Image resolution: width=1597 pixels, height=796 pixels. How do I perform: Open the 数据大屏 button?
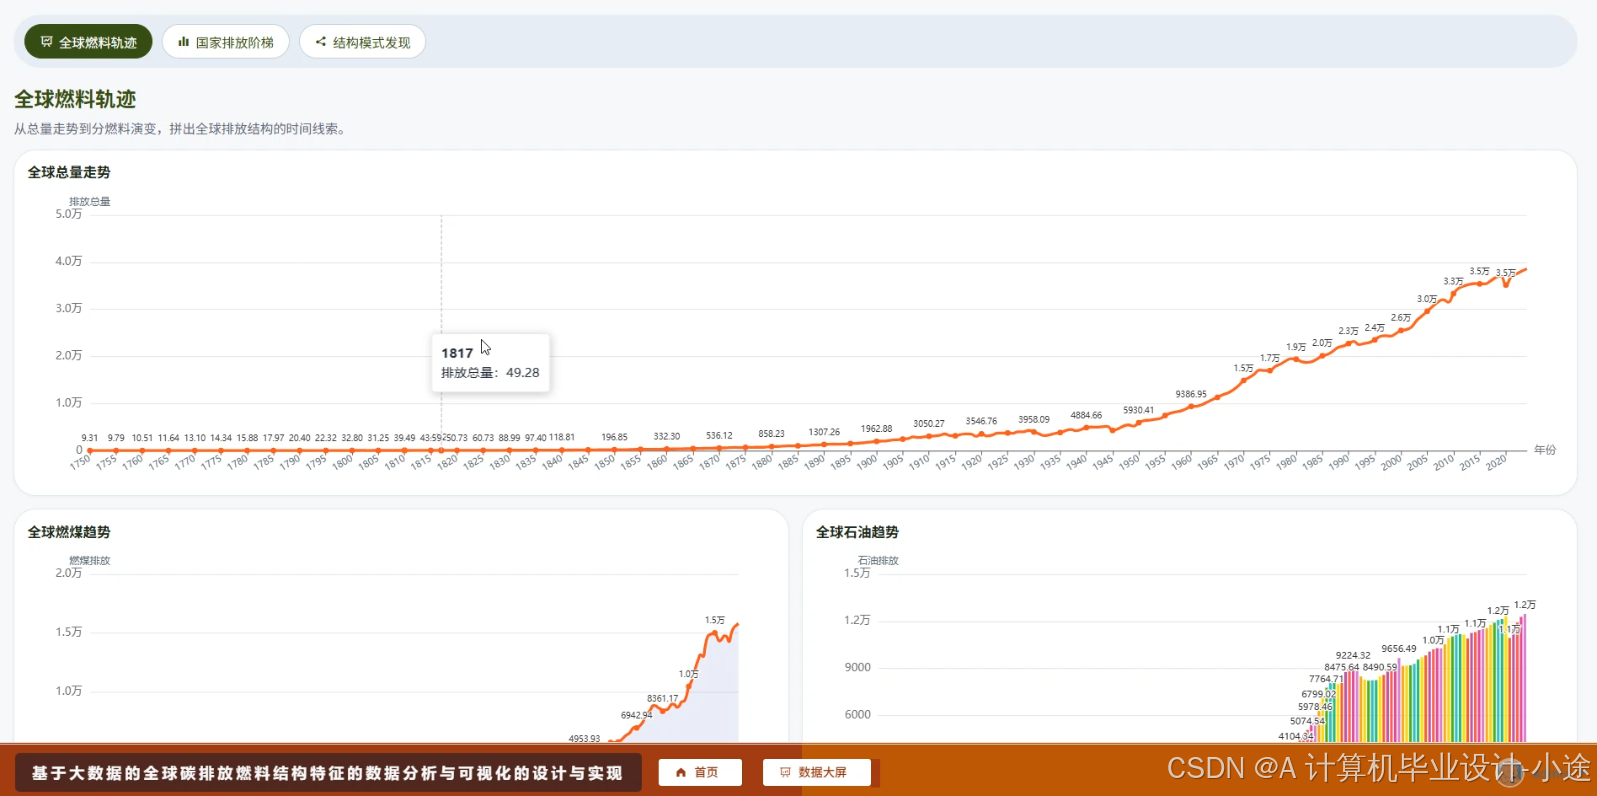pyautogui.click(x=816, y=772)
